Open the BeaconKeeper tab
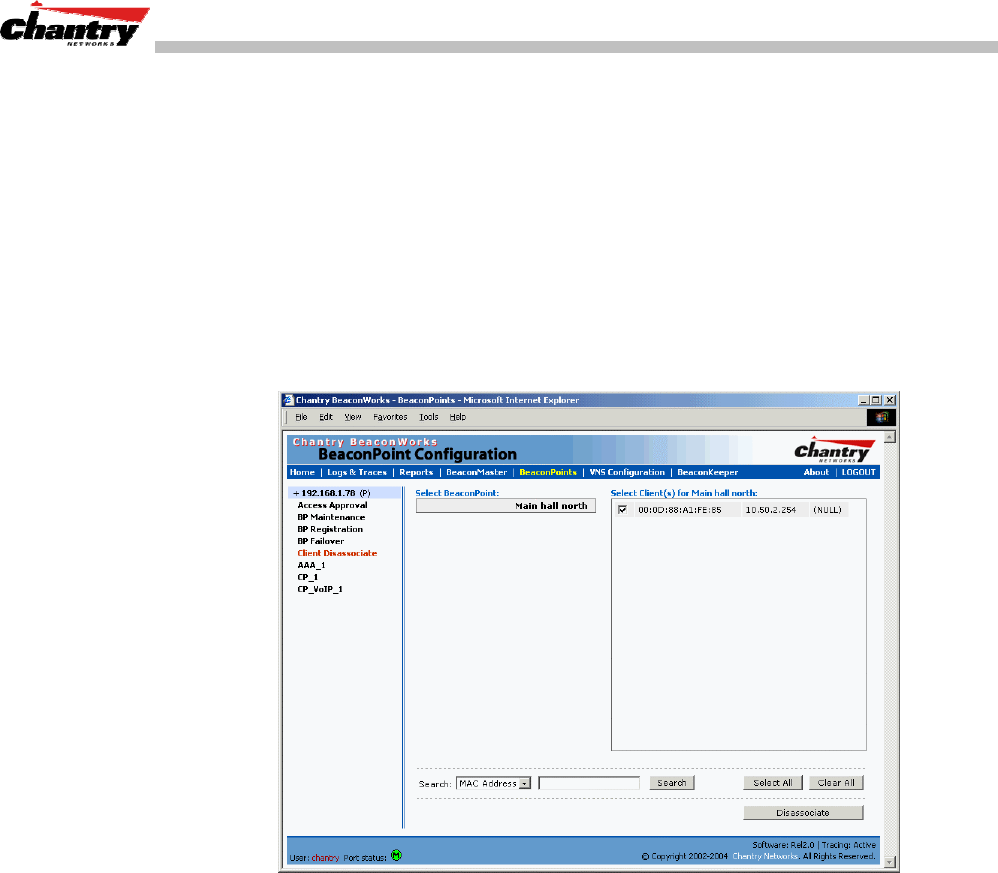The height and width of the screenshot is (873, 998). (x=708, y=472)
